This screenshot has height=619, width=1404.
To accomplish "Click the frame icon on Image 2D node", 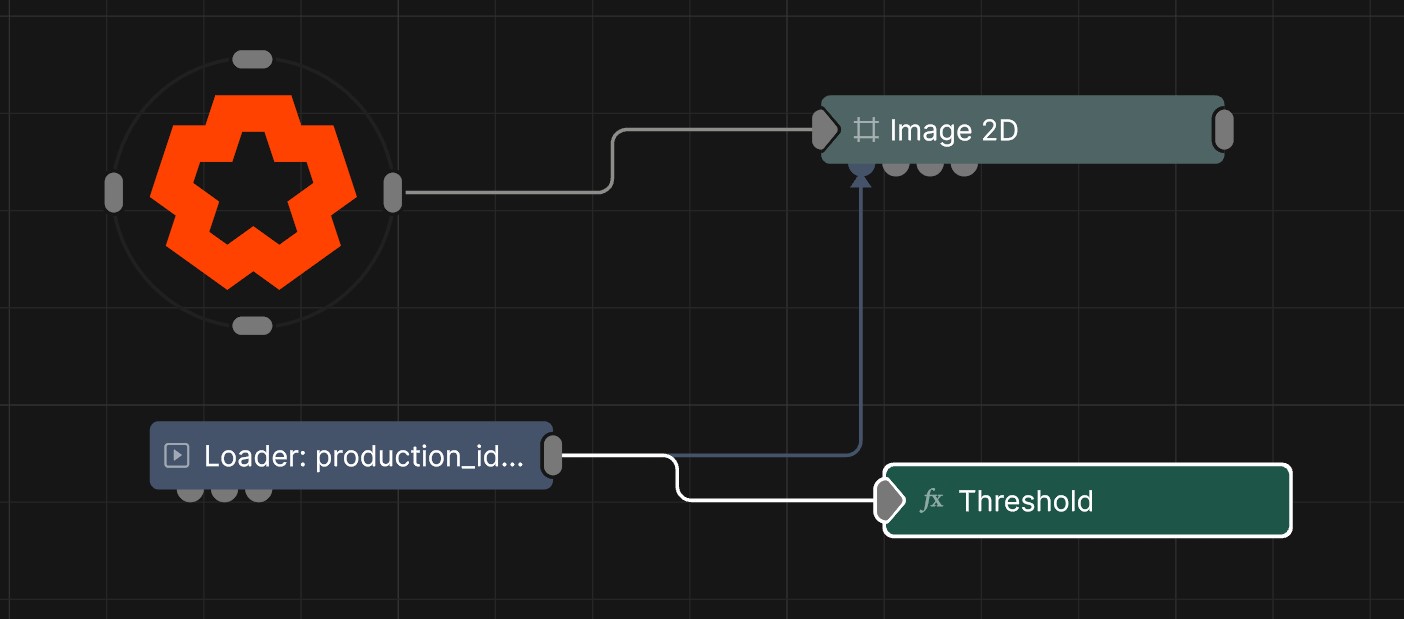I will pyautogui.click(x=866, y=130).
